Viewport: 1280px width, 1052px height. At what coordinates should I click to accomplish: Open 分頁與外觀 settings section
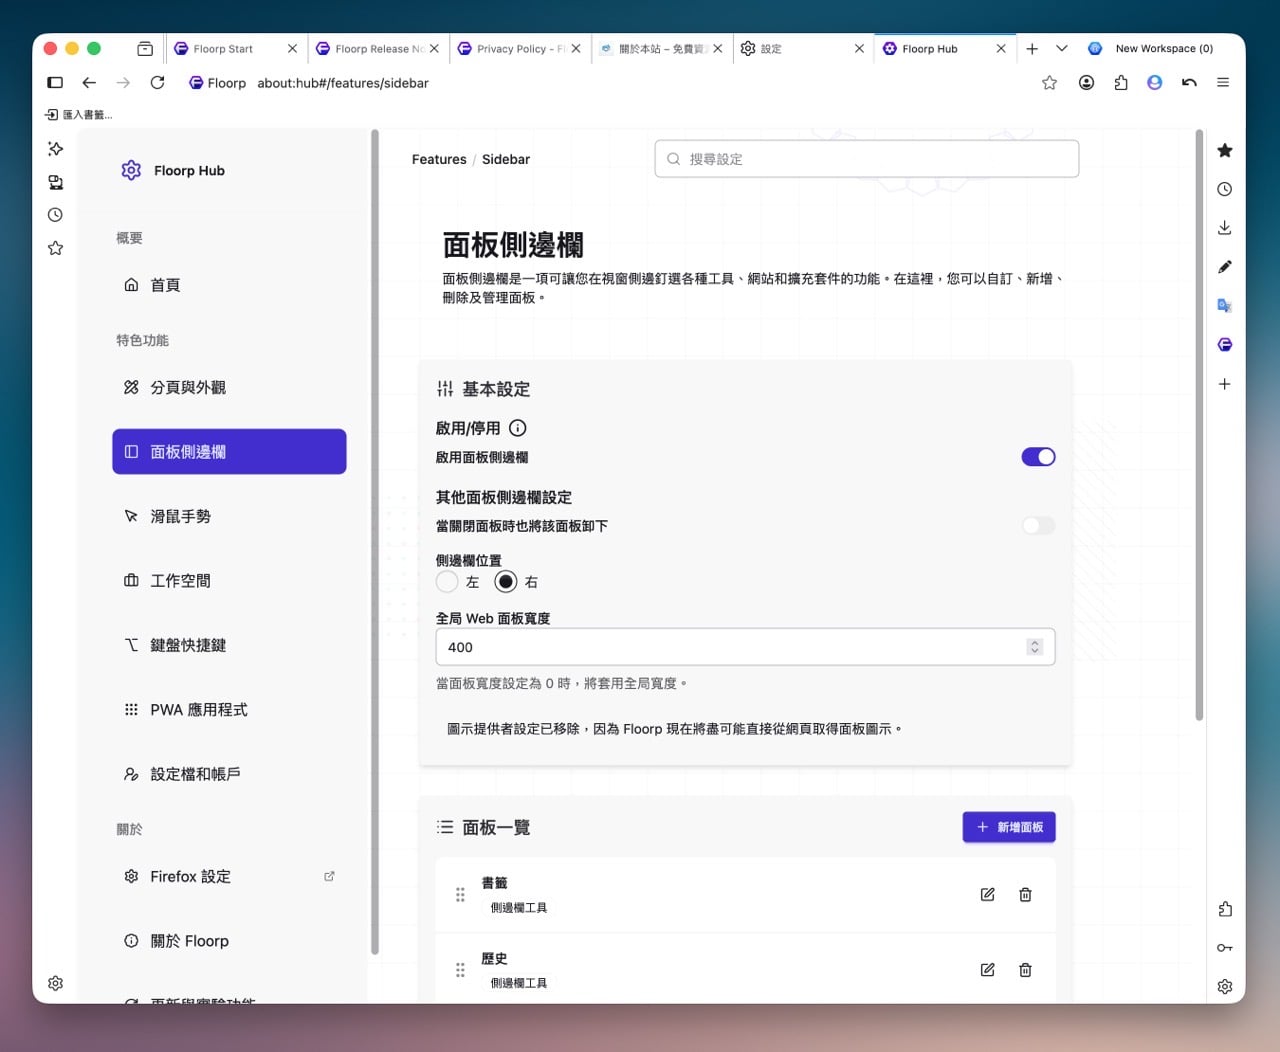pyautogui.click(x=229, y=387)
